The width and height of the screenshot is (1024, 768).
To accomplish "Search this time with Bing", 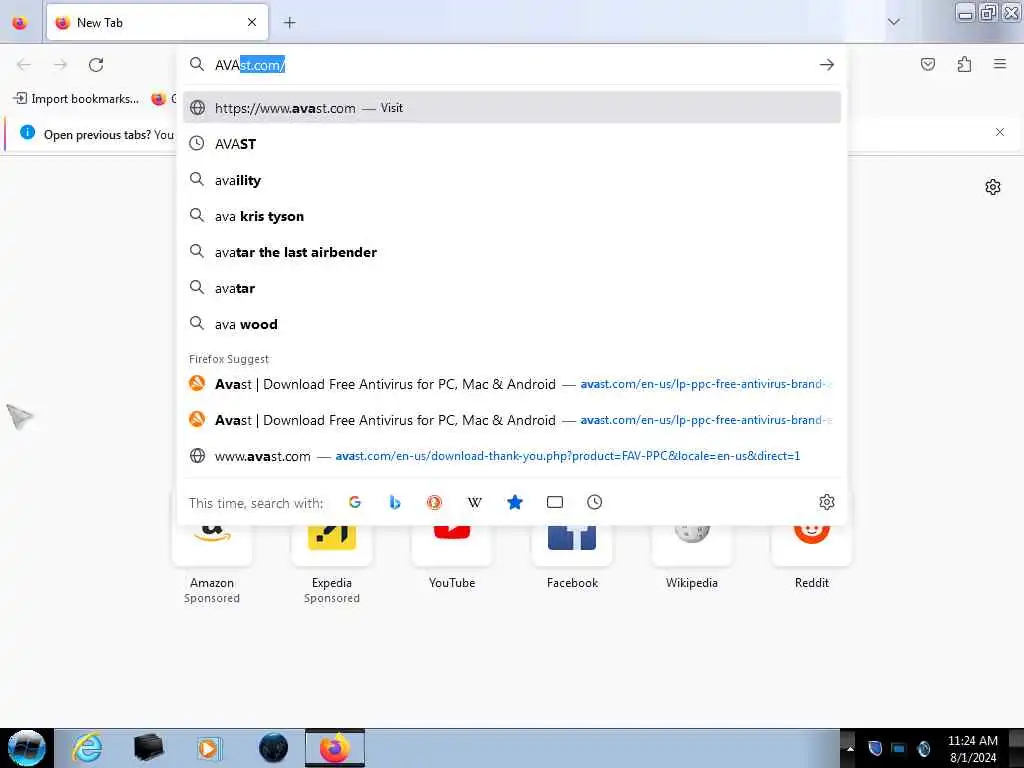I will click(394, 502).
